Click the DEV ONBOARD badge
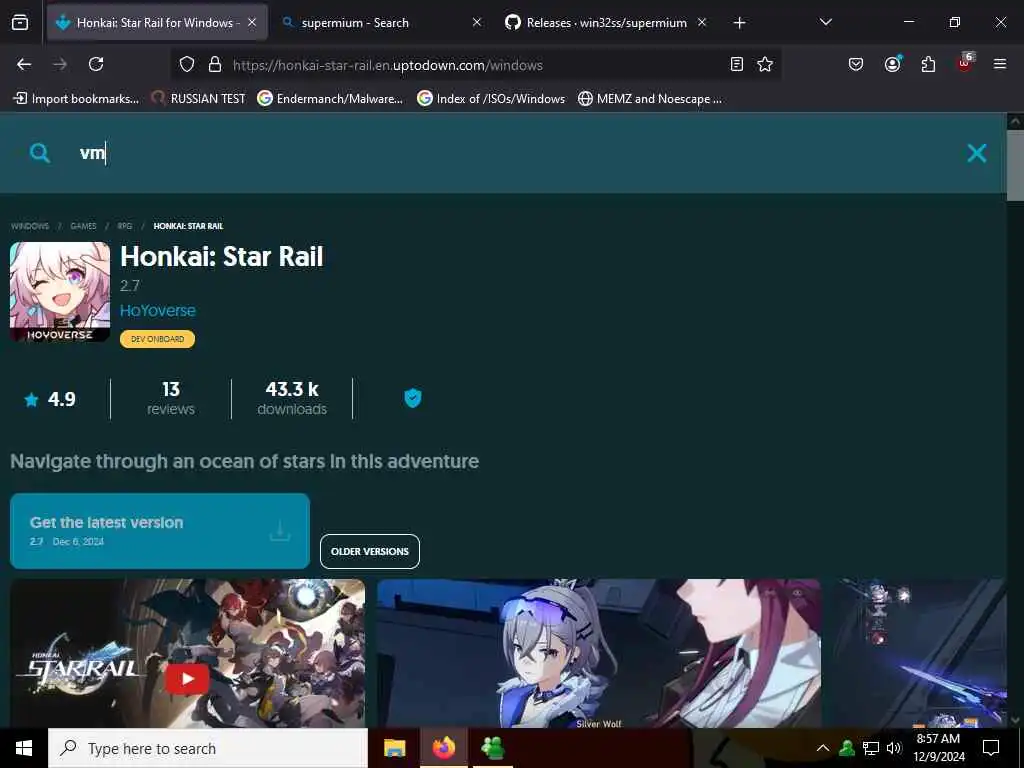1024x768 pixels. point(157,339)
